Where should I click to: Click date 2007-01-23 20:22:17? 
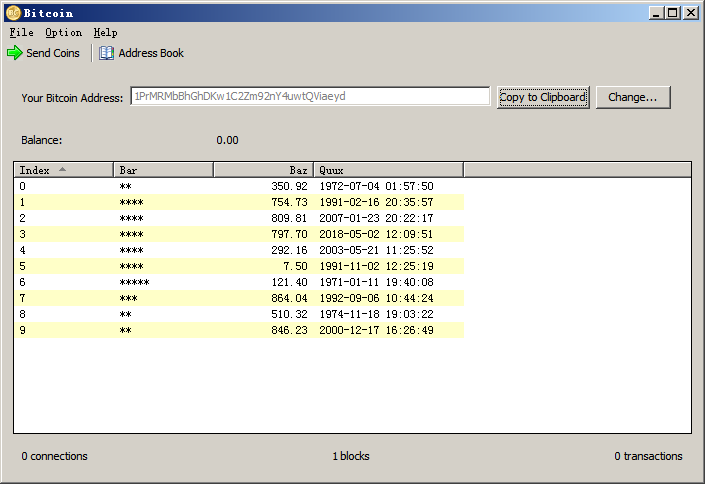click(x=376, y=218)
